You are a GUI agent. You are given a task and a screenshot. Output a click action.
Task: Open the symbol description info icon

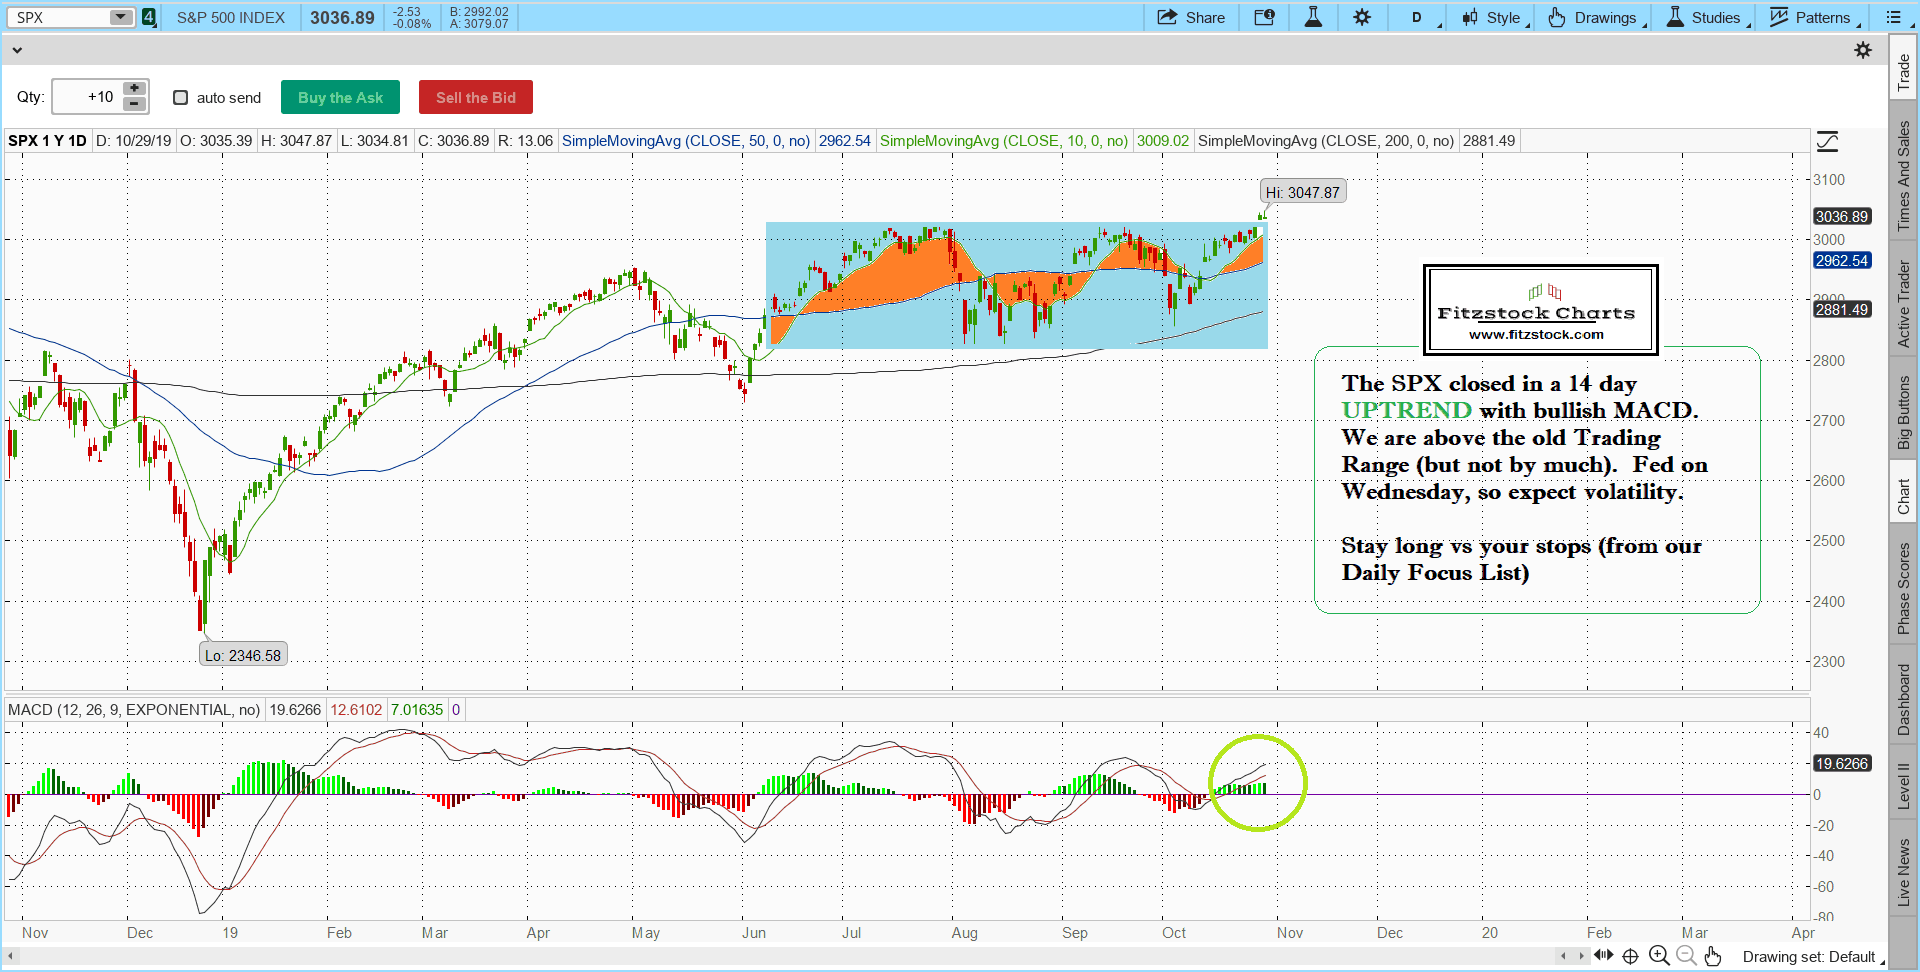coord(1264,17)
